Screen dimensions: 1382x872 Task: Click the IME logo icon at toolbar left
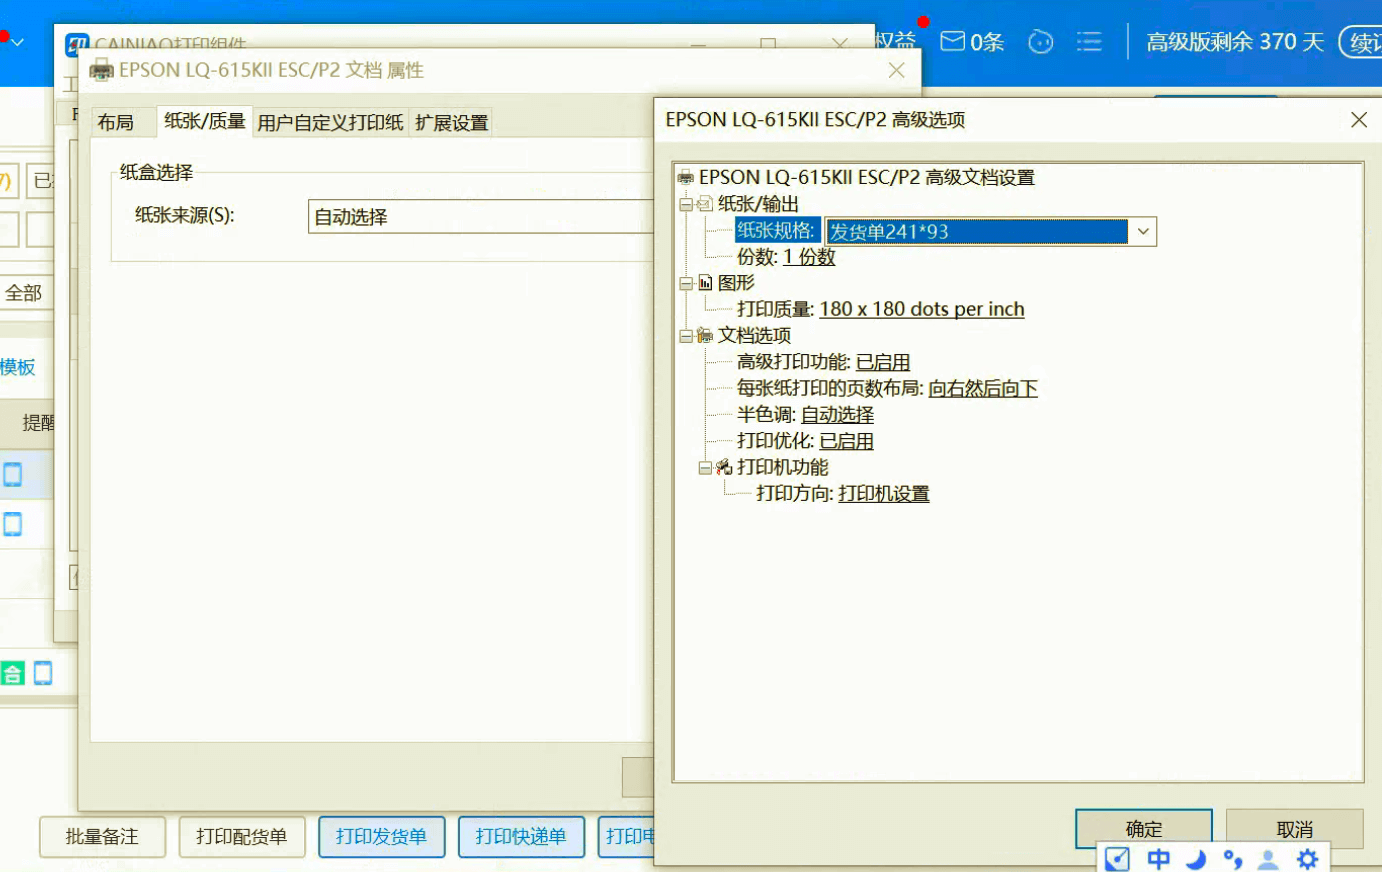[1118, 859]
